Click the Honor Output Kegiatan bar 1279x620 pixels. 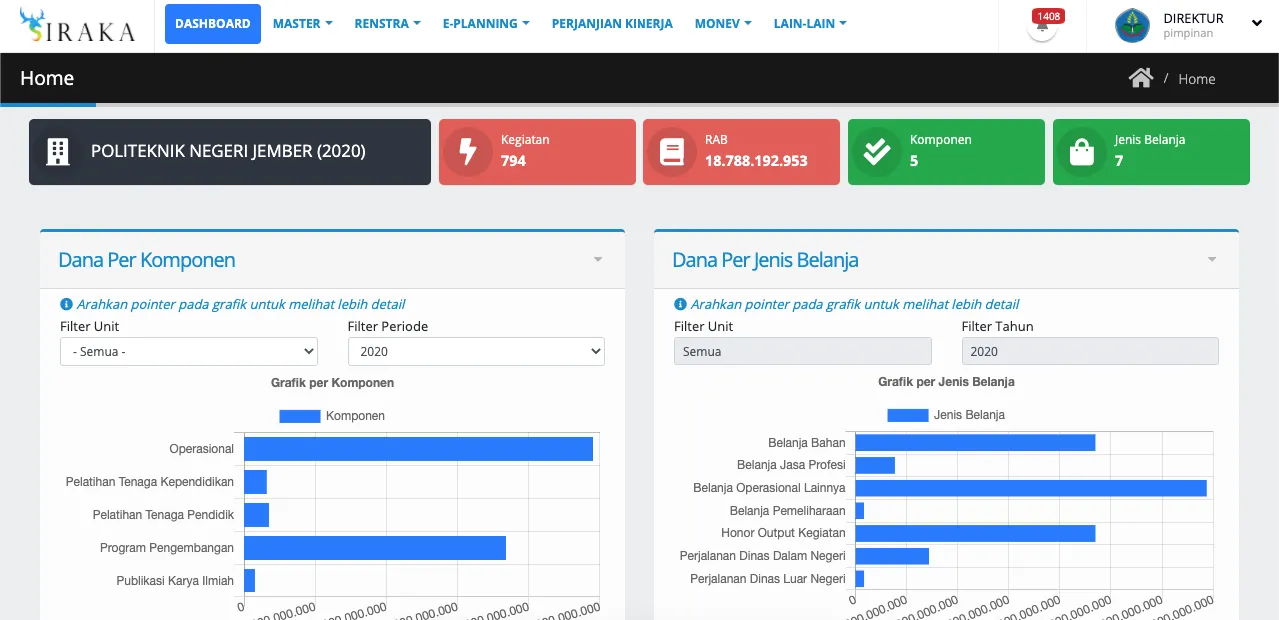click(x=975, y=533)
